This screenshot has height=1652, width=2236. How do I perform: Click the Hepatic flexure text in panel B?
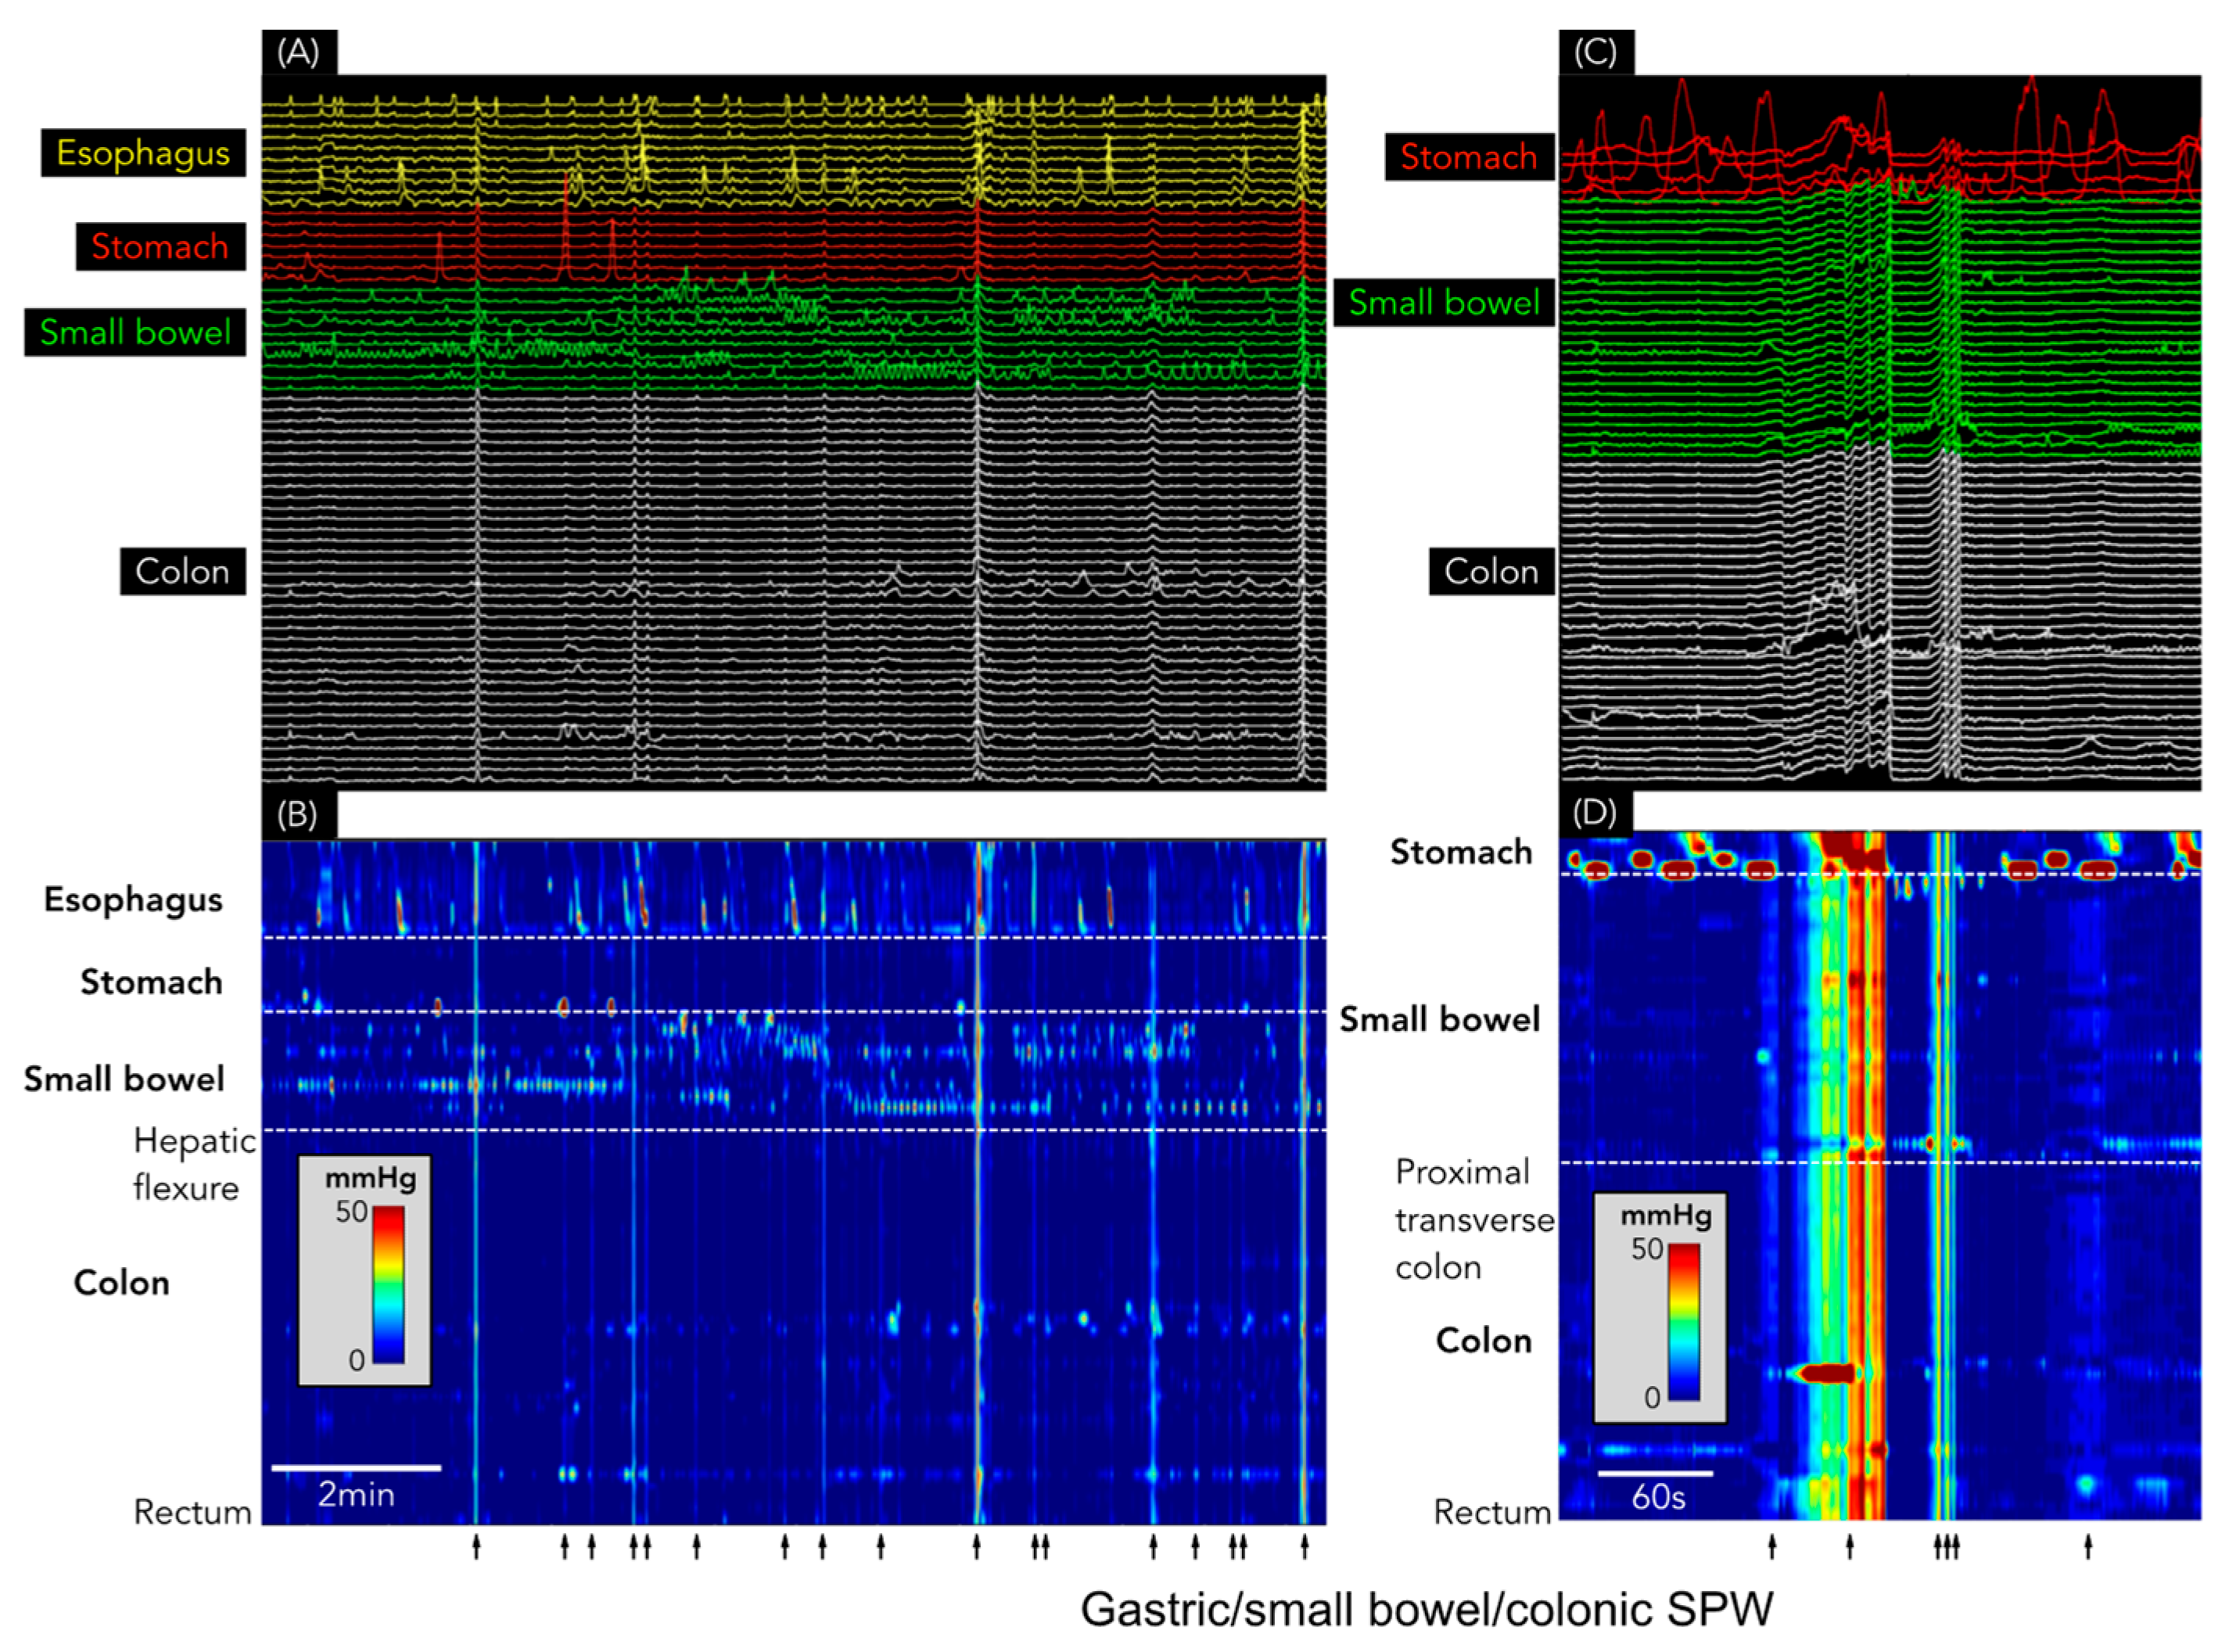[193, 1164]
